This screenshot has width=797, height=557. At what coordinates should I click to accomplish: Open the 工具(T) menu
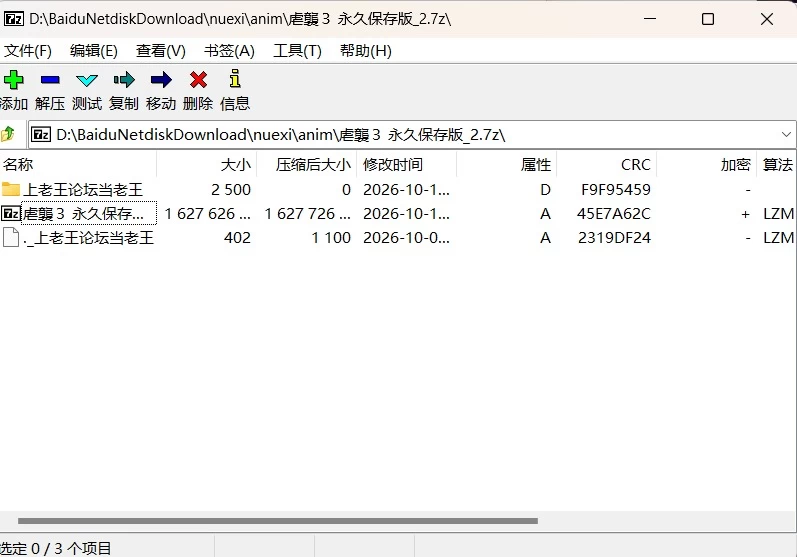[297, 51]
